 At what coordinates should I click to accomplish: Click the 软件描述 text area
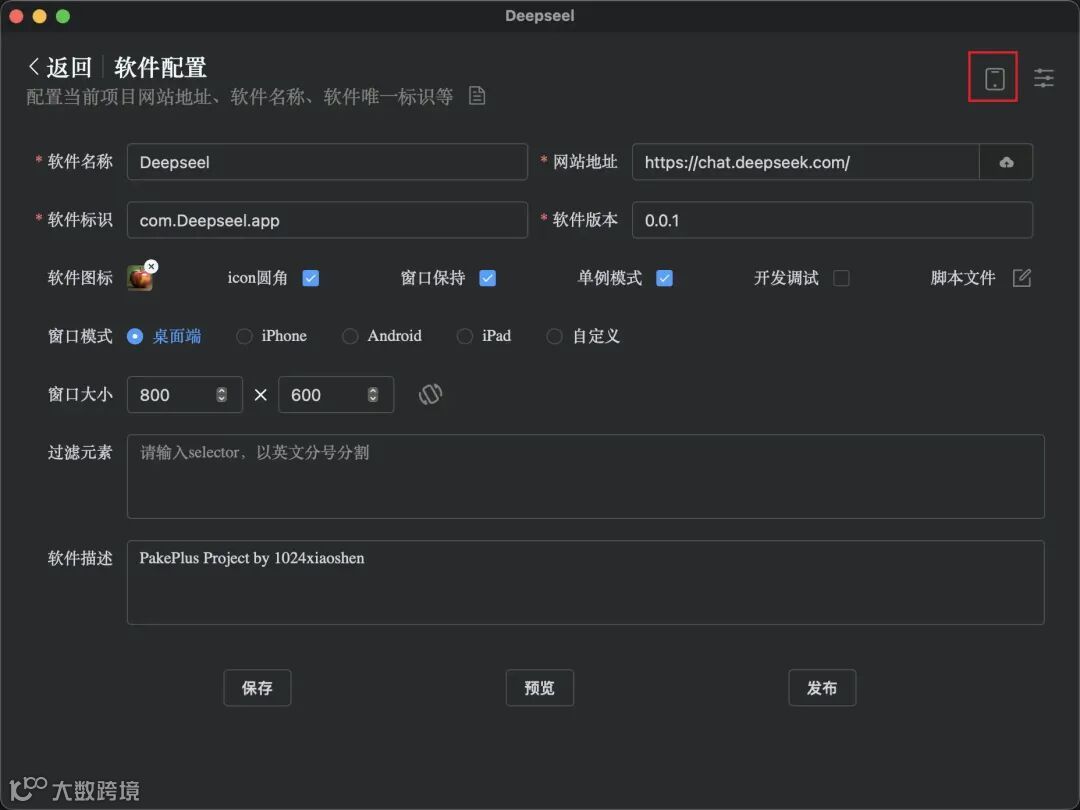click(x=585, y=582)
